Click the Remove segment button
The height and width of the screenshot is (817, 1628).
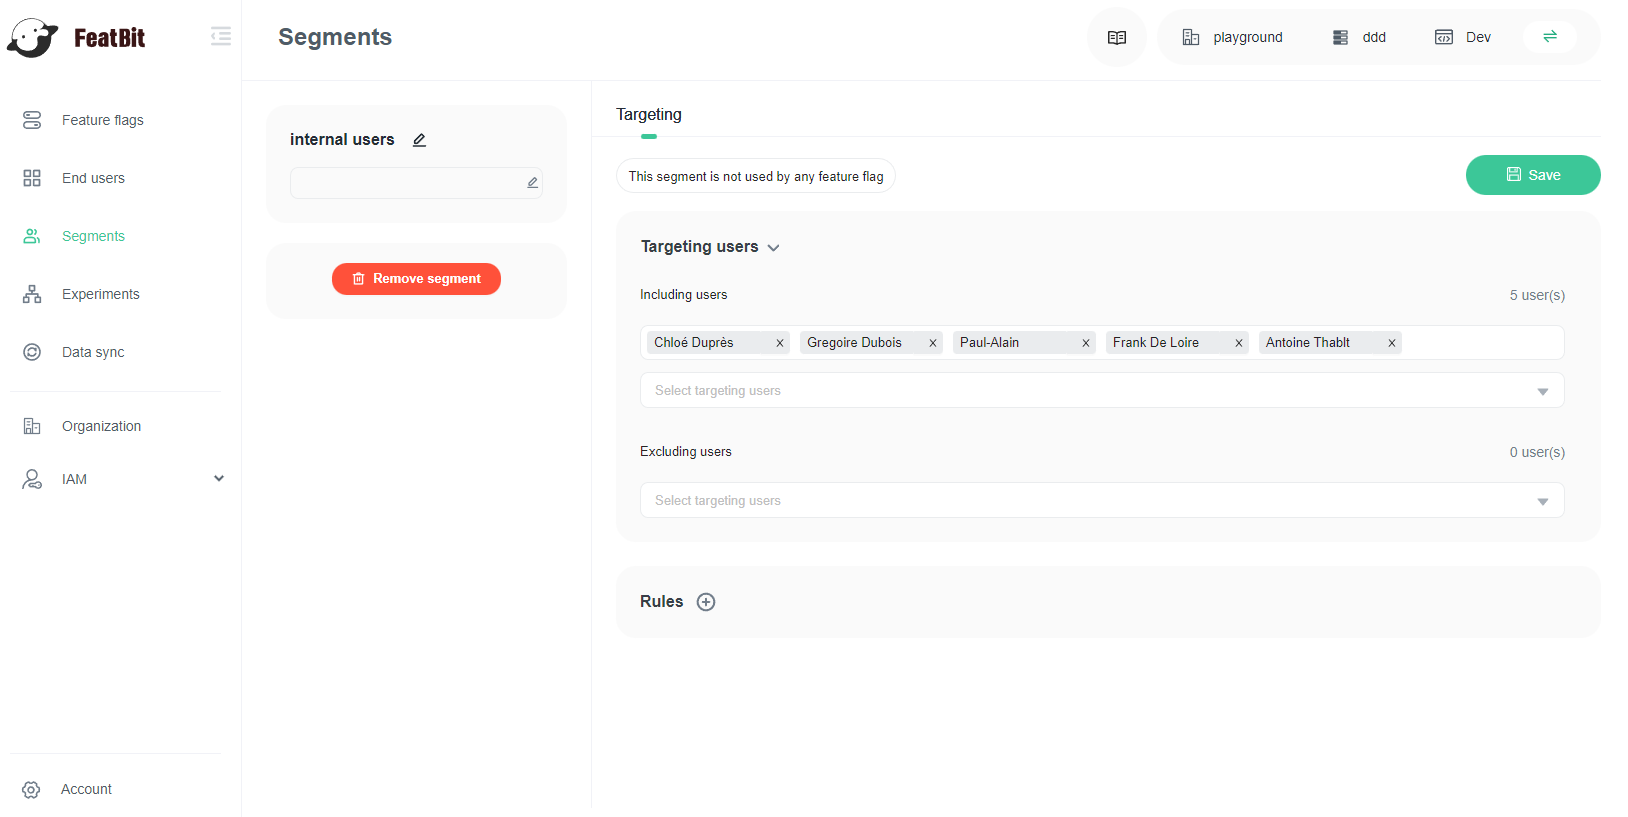416,279
